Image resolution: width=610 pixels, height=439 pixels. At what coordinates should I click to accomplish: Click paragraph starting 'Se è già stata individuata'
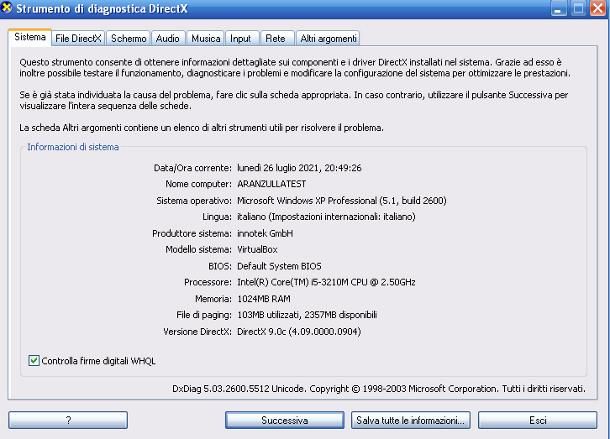point(294,100)
